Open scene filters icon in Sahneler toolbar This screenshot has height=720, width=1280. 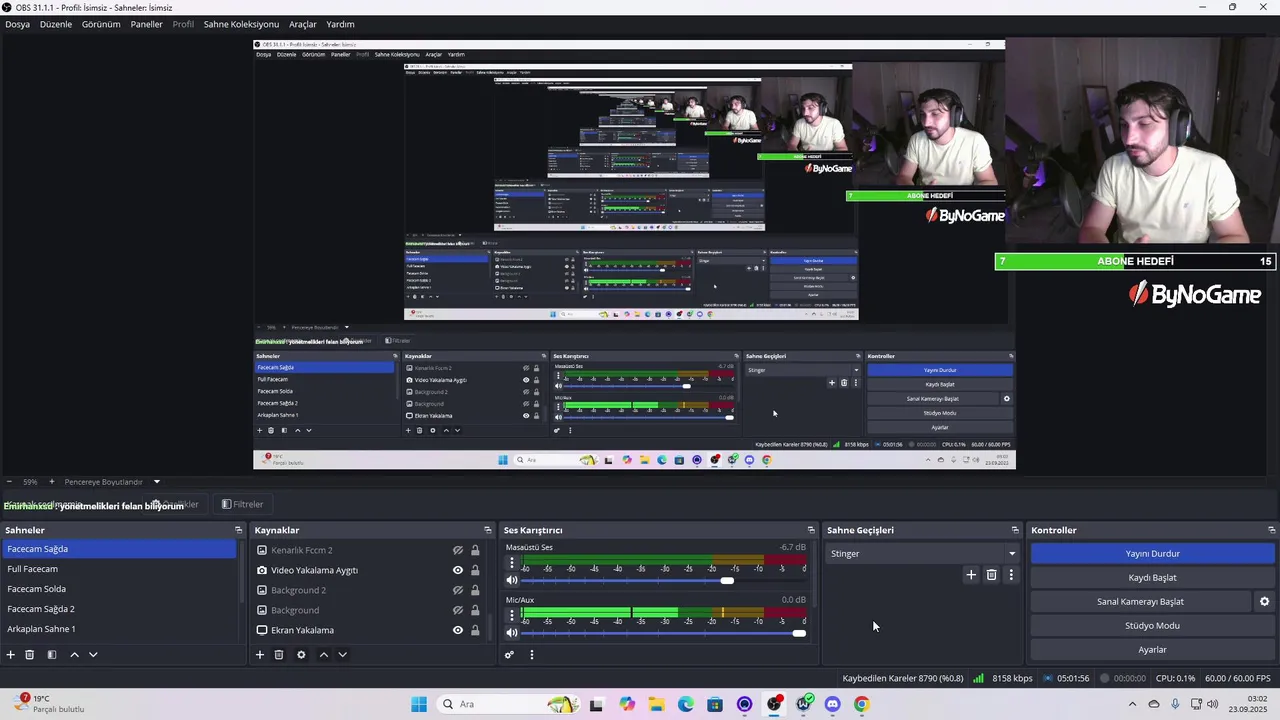(x=52, y=655)
